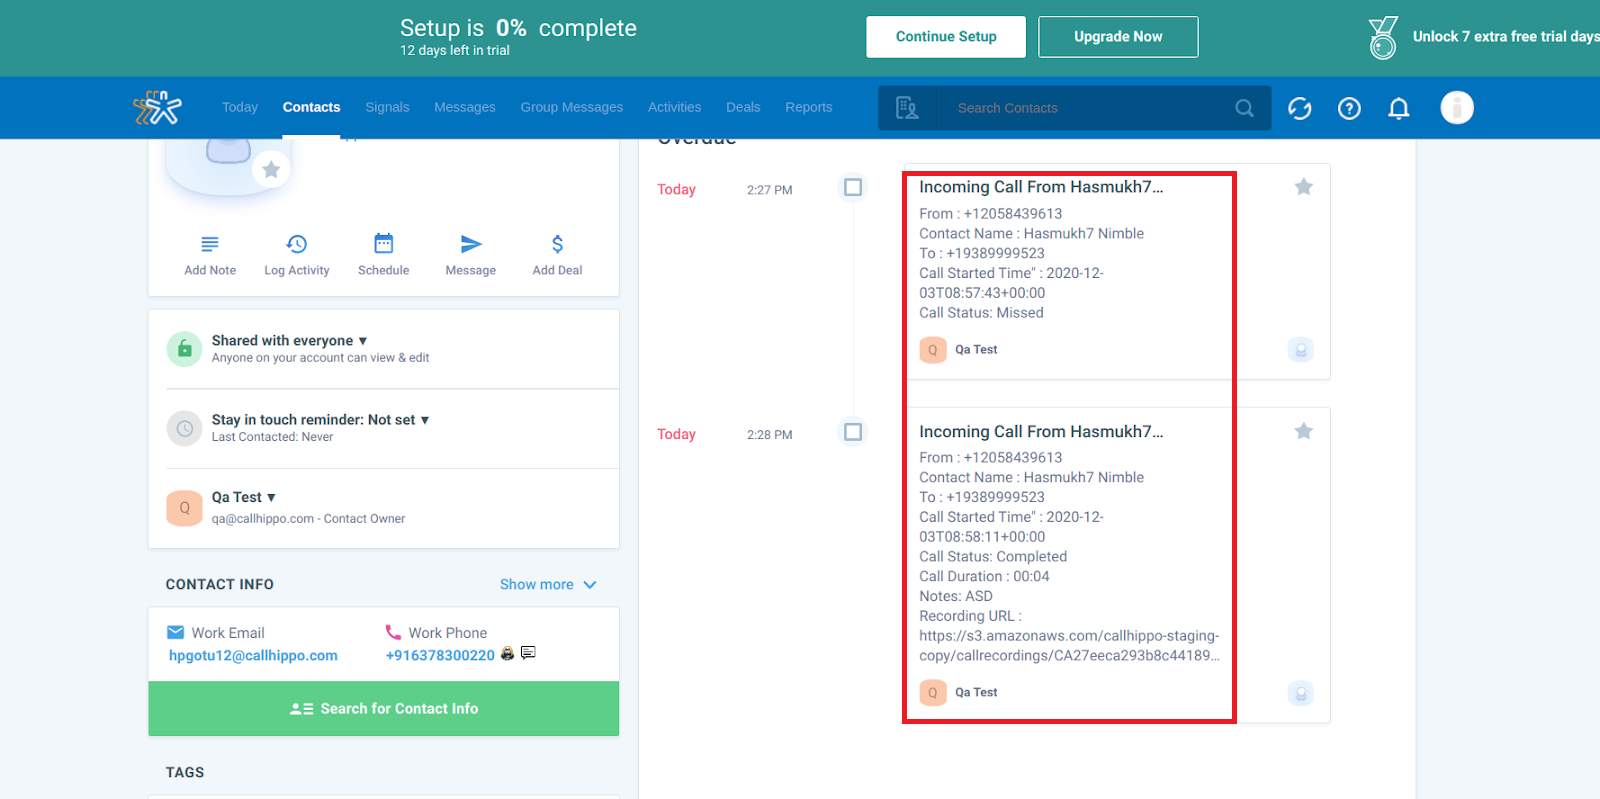Open Signals tab
This screenshot has height=799, width=1600.
click(x=387, y=107)
